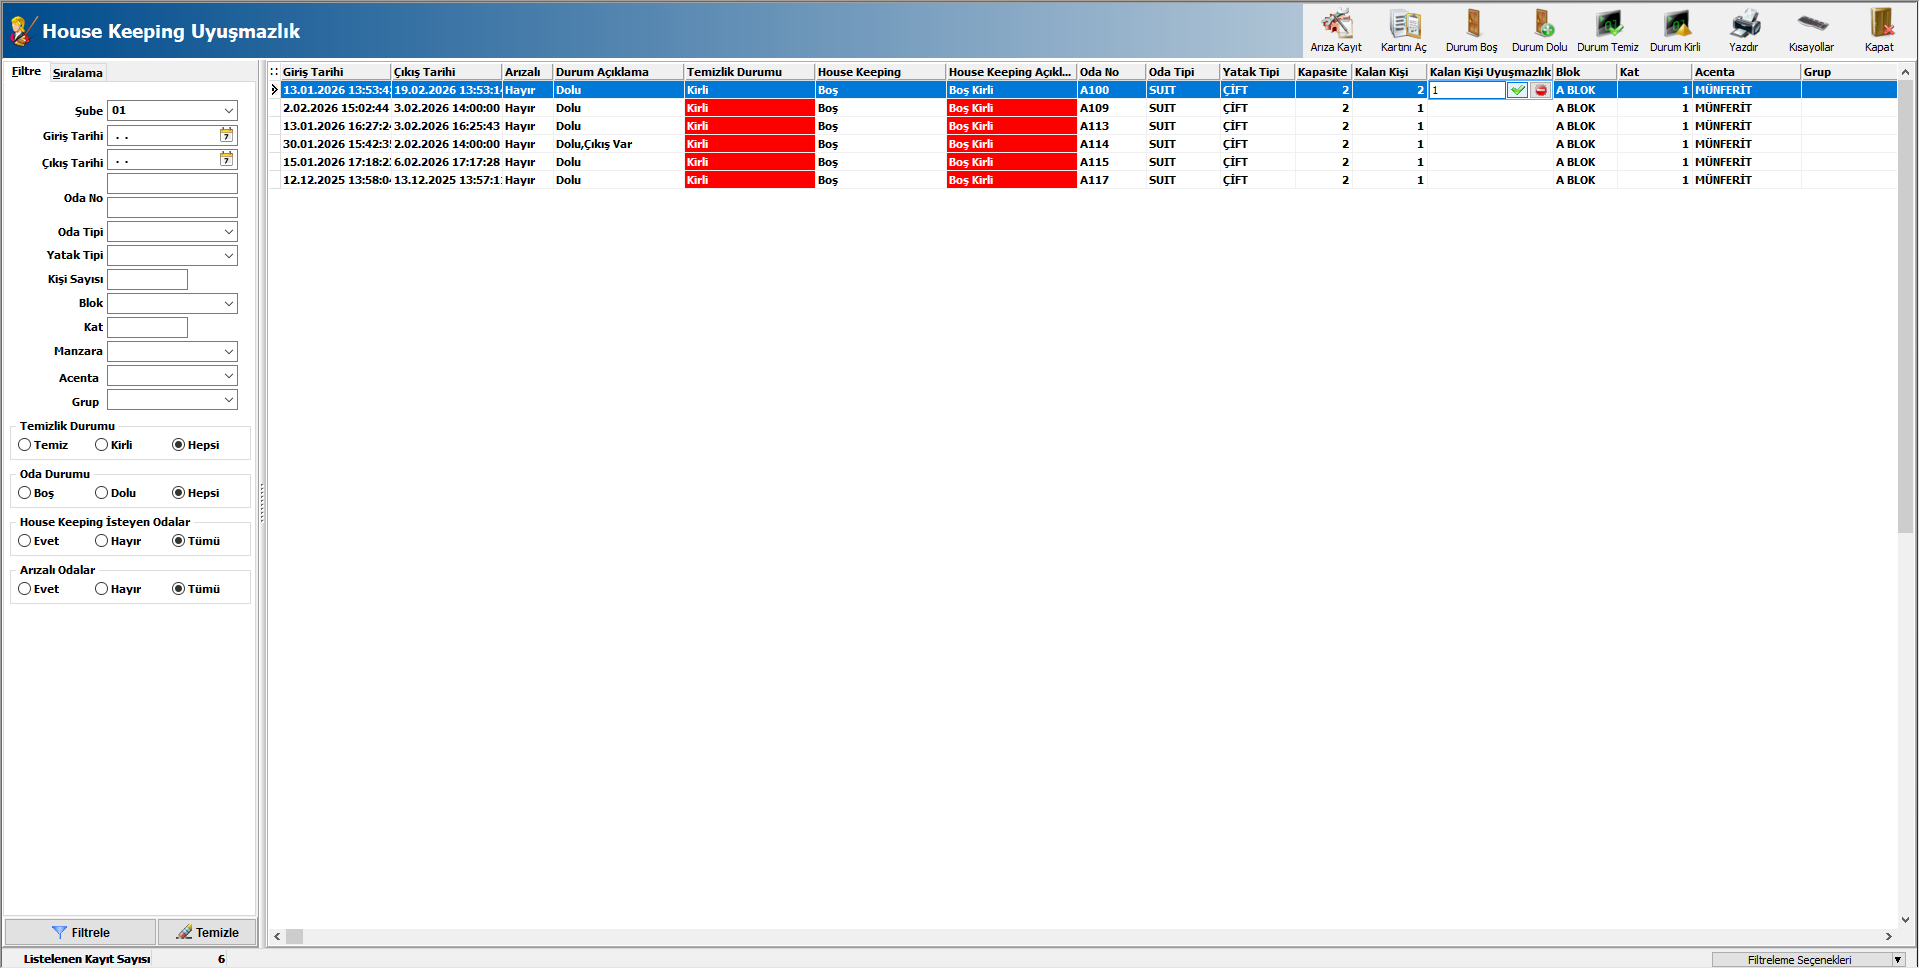
Task: Select Temiz under Temizlik Durumu
Action: tap(25, 445)
